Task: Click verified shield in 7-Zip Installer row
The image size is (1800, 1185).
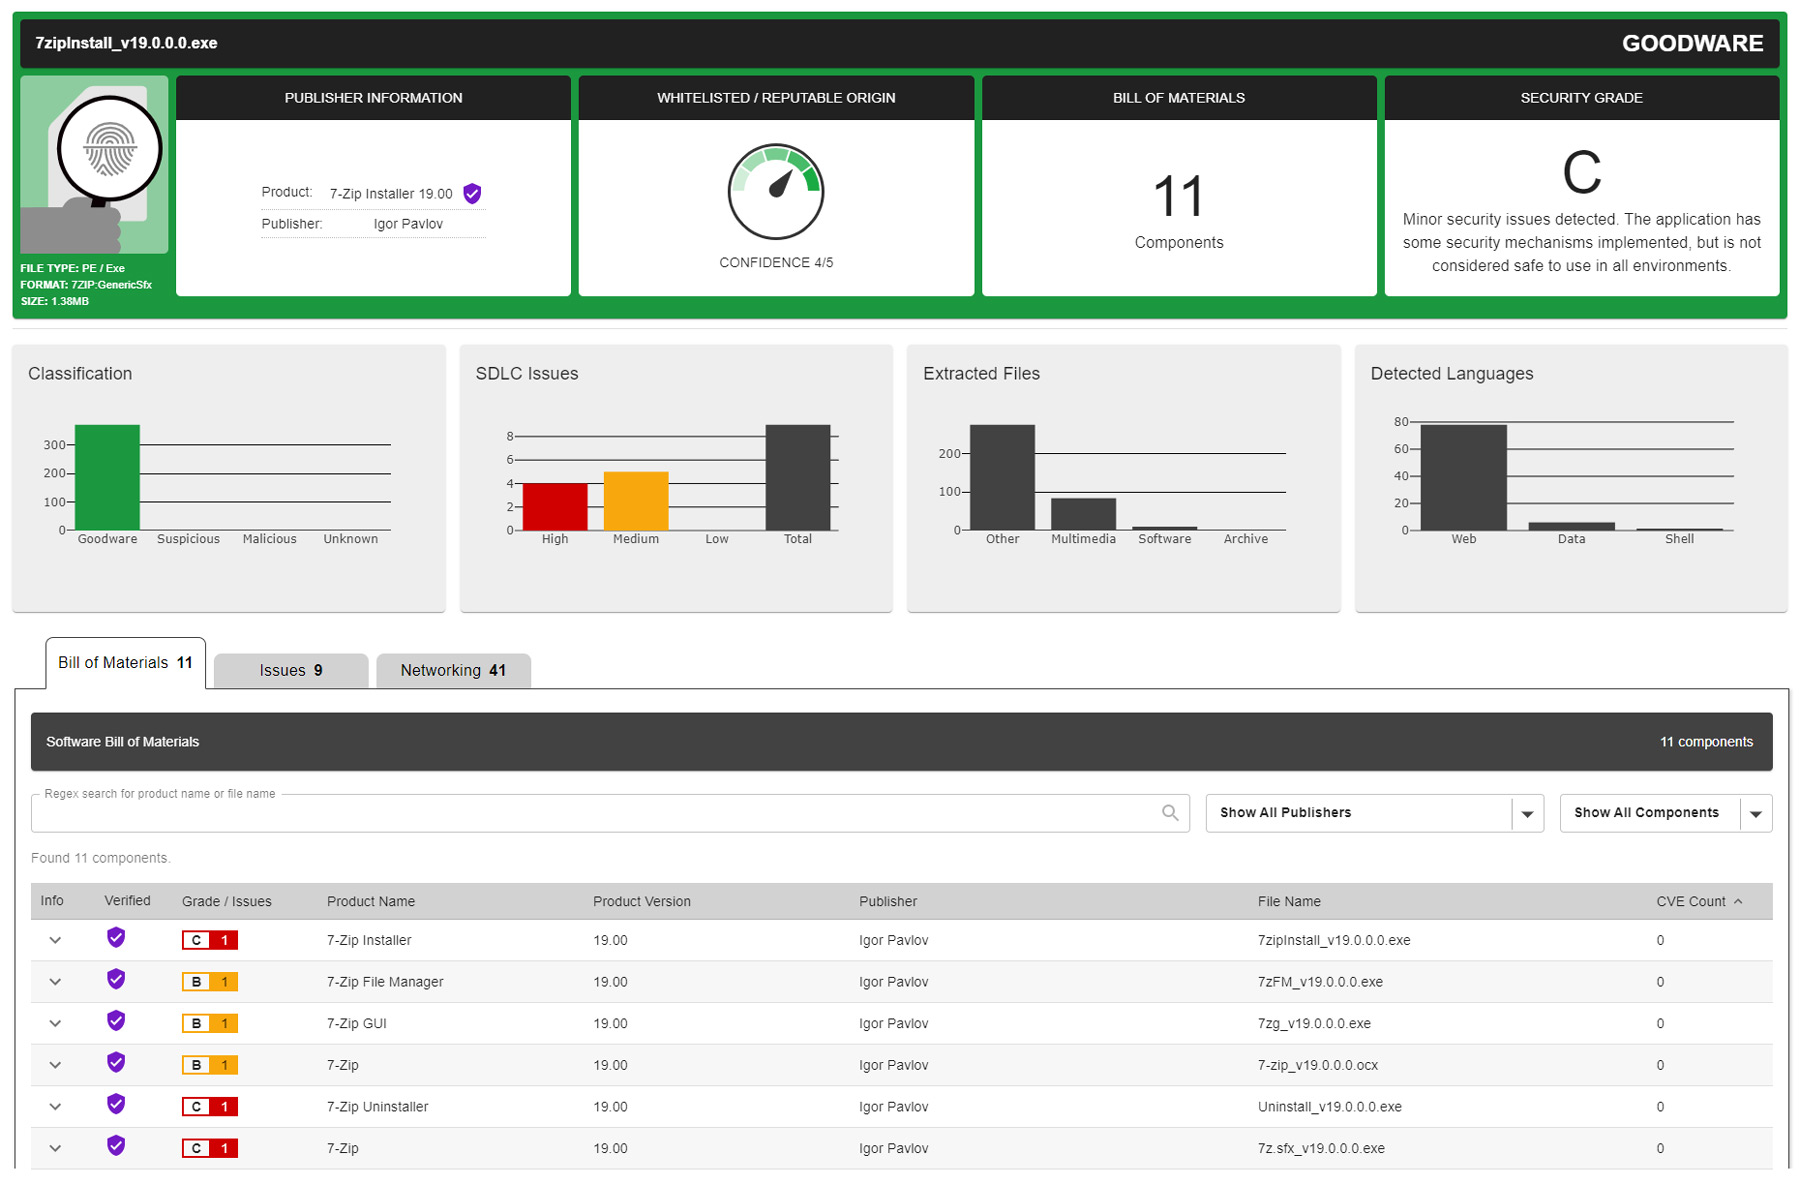Action: pyautogui.click(x=116, y=938)
